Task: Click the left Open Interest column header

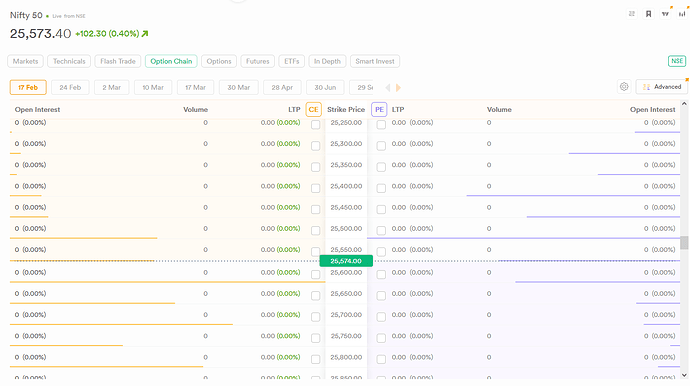Action: (x=37, y=110)
